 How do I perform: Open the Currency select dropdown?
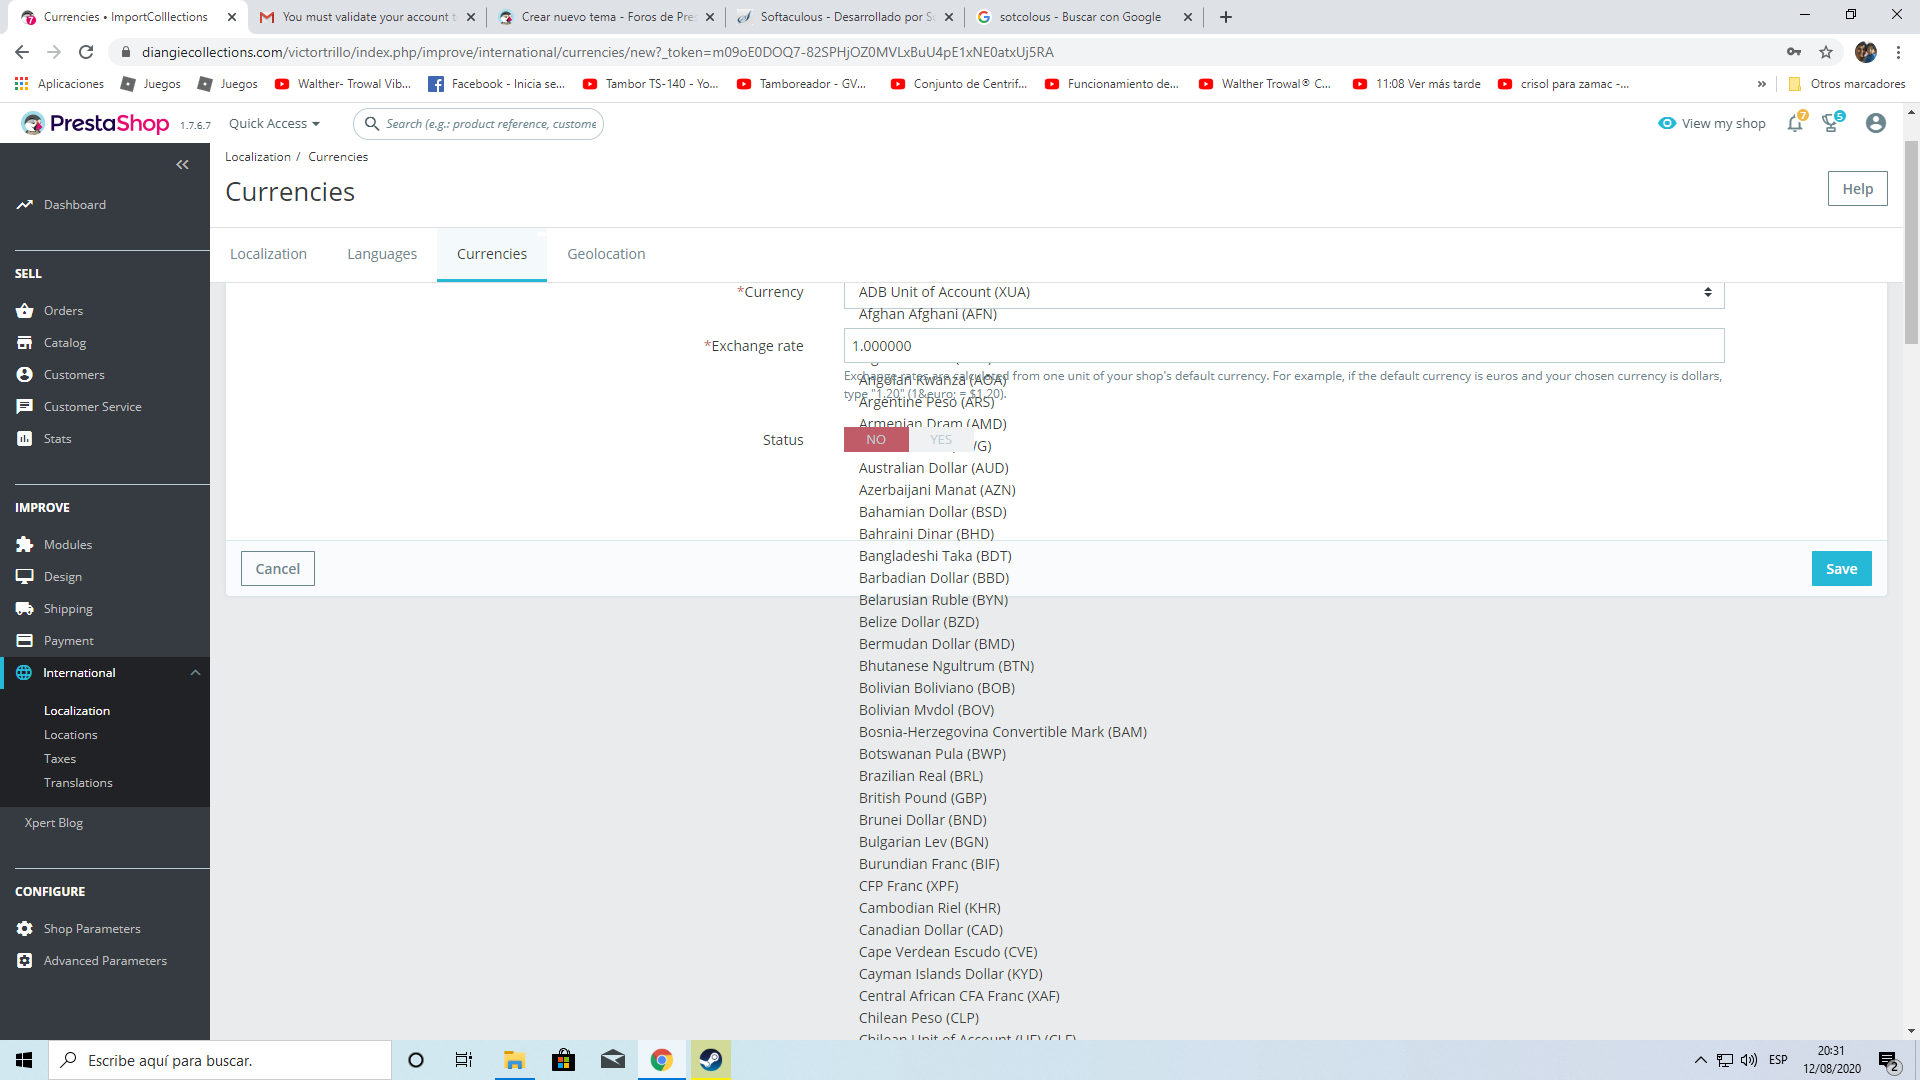click(1283, 292)
